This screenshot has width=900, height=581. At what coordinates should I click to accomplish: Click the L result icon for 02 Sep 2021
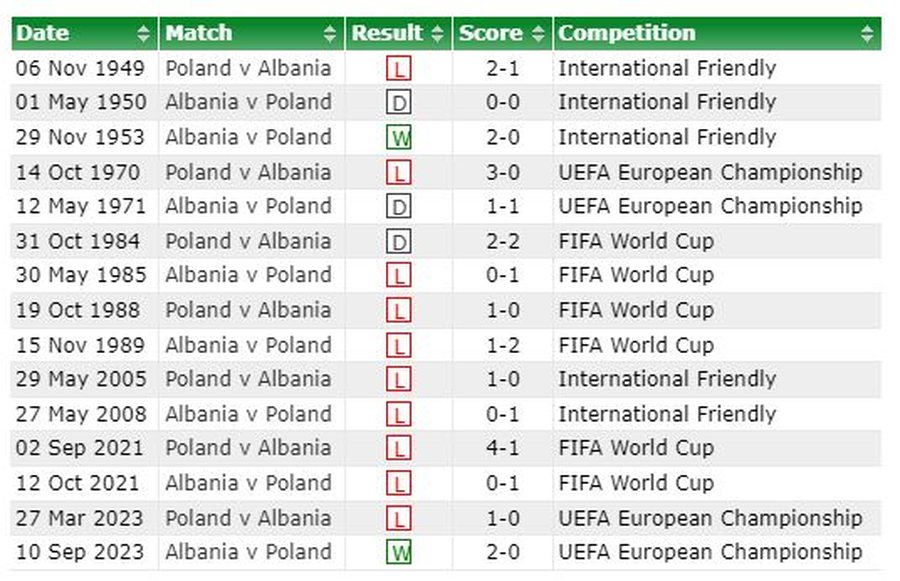click(x=399, y=449)
